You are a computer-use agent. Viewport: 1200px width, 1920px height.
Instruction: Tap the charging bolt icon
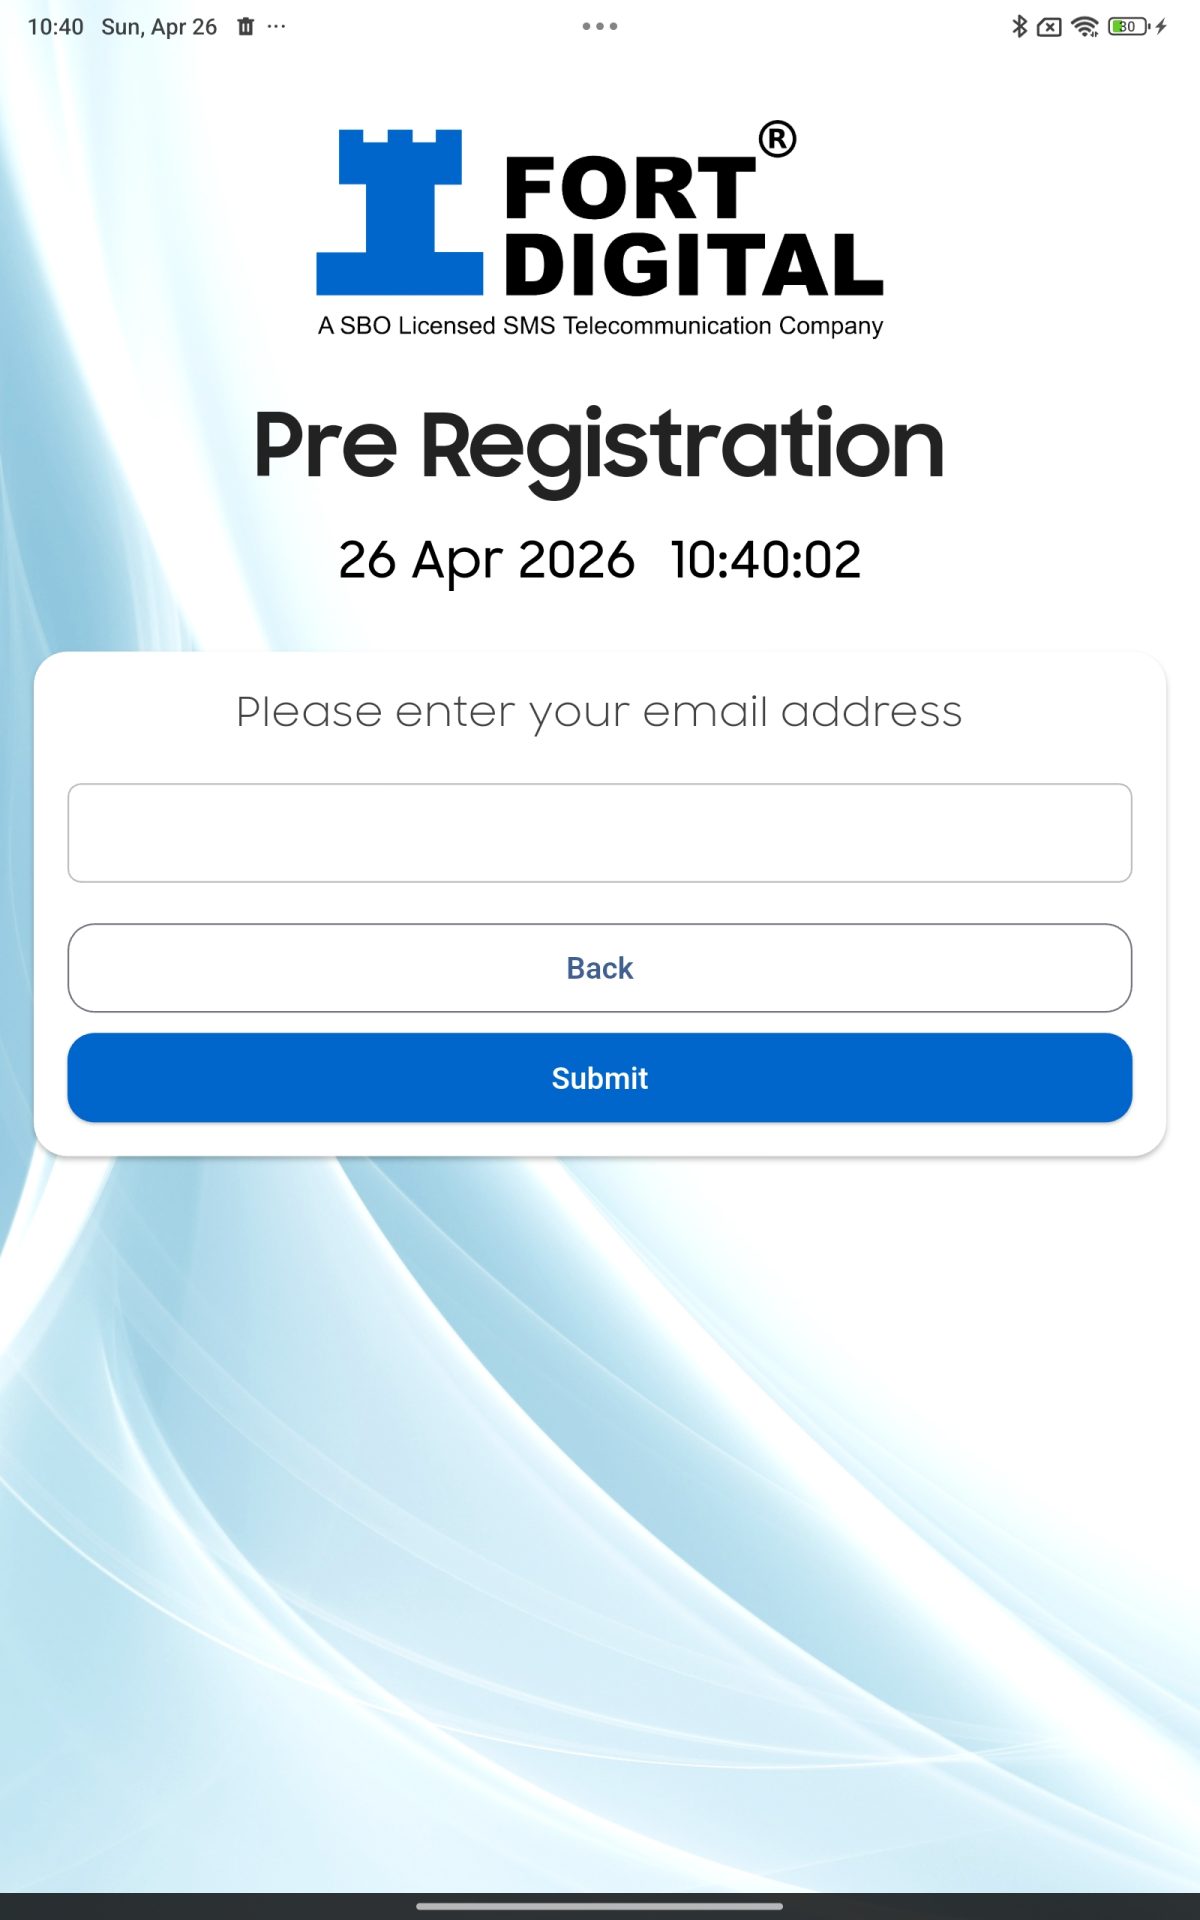coord(1161,26)
